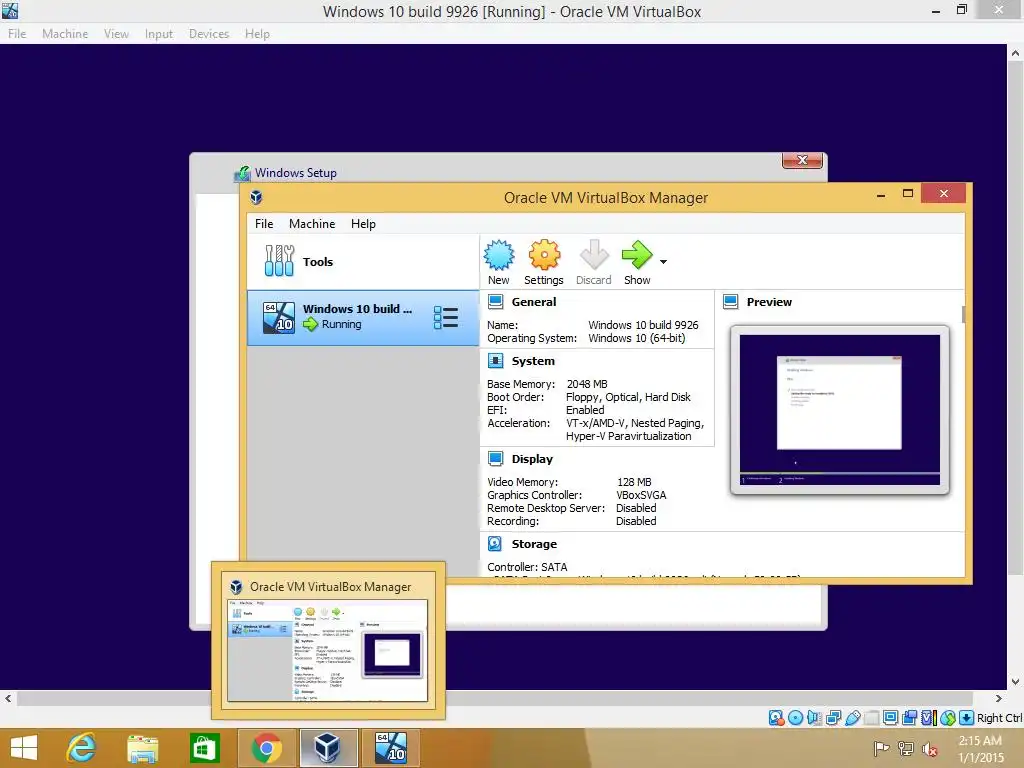Click the green Show arrow icon
Image resolution: width=1024 pixels, height=768 pixels.
point(637,255)
